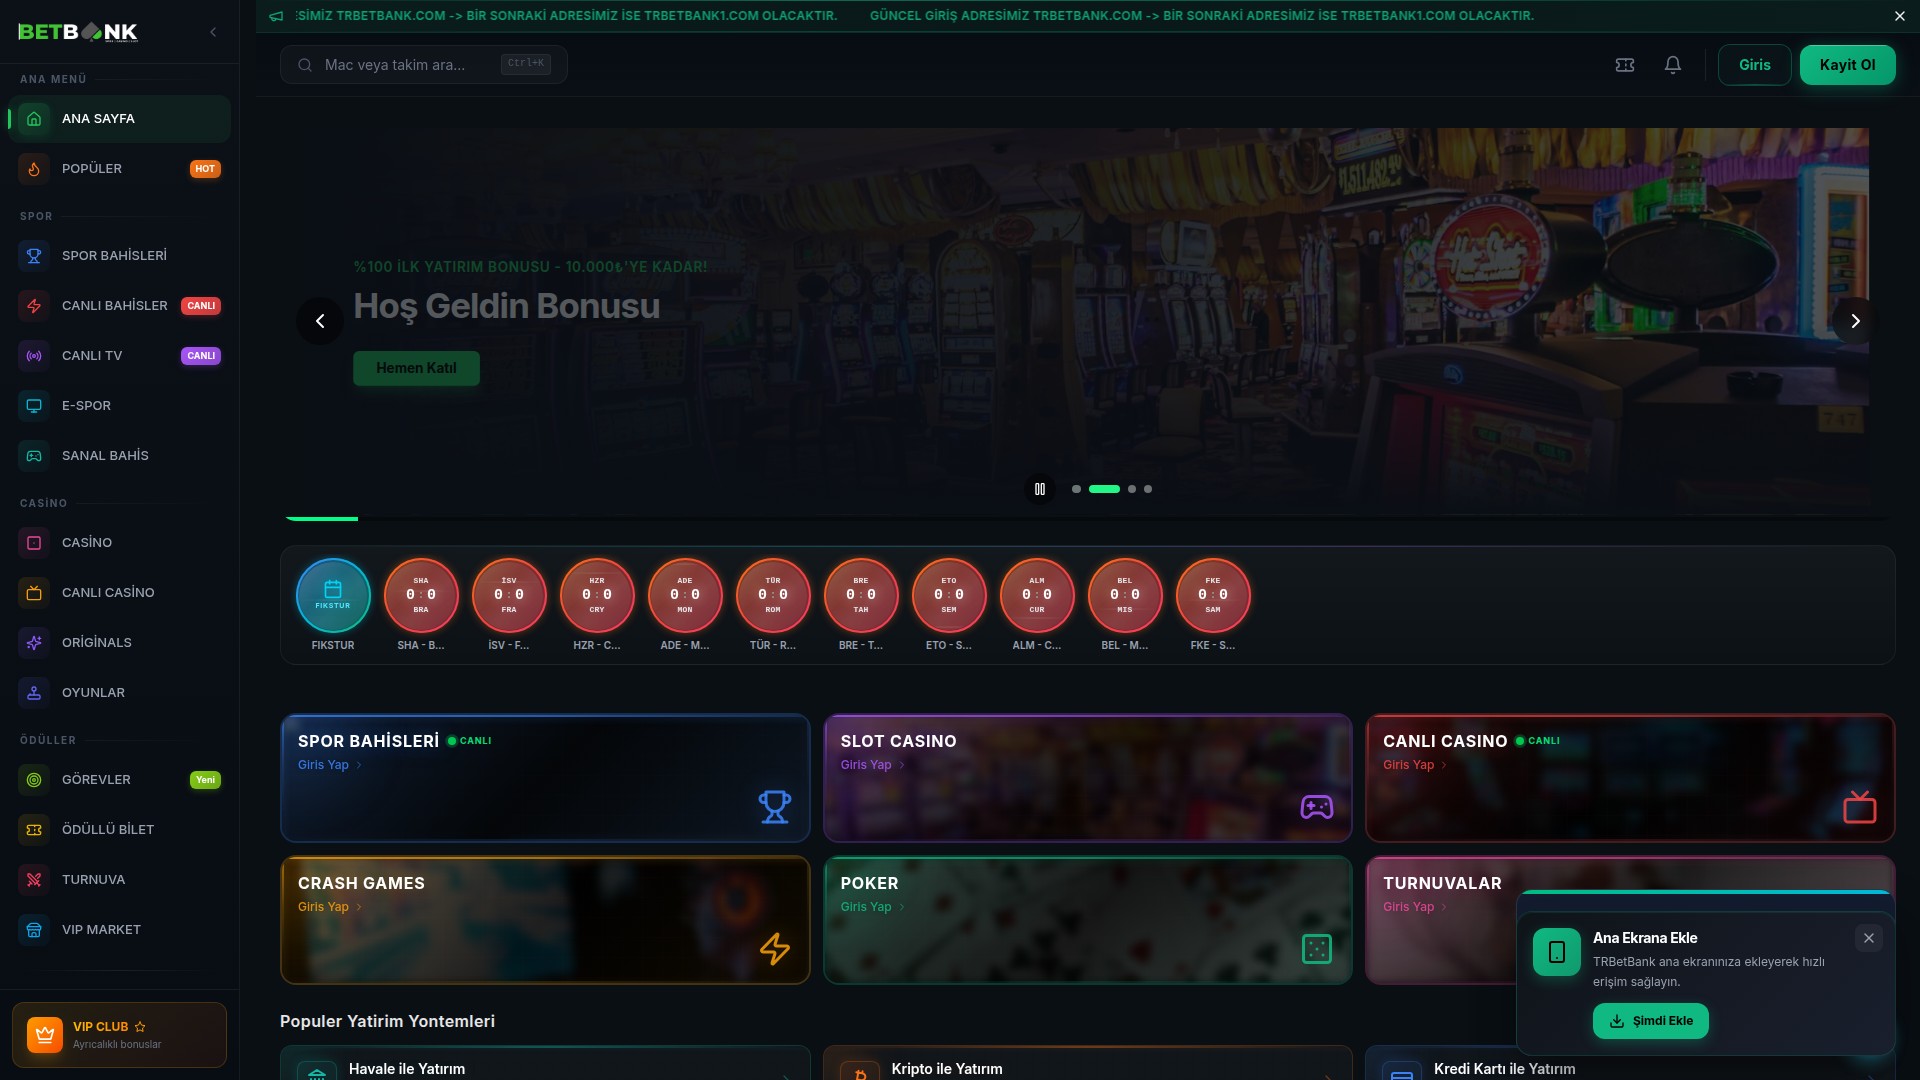Click the trophy icon in Spor Bahisleri card

click(774, 806)
